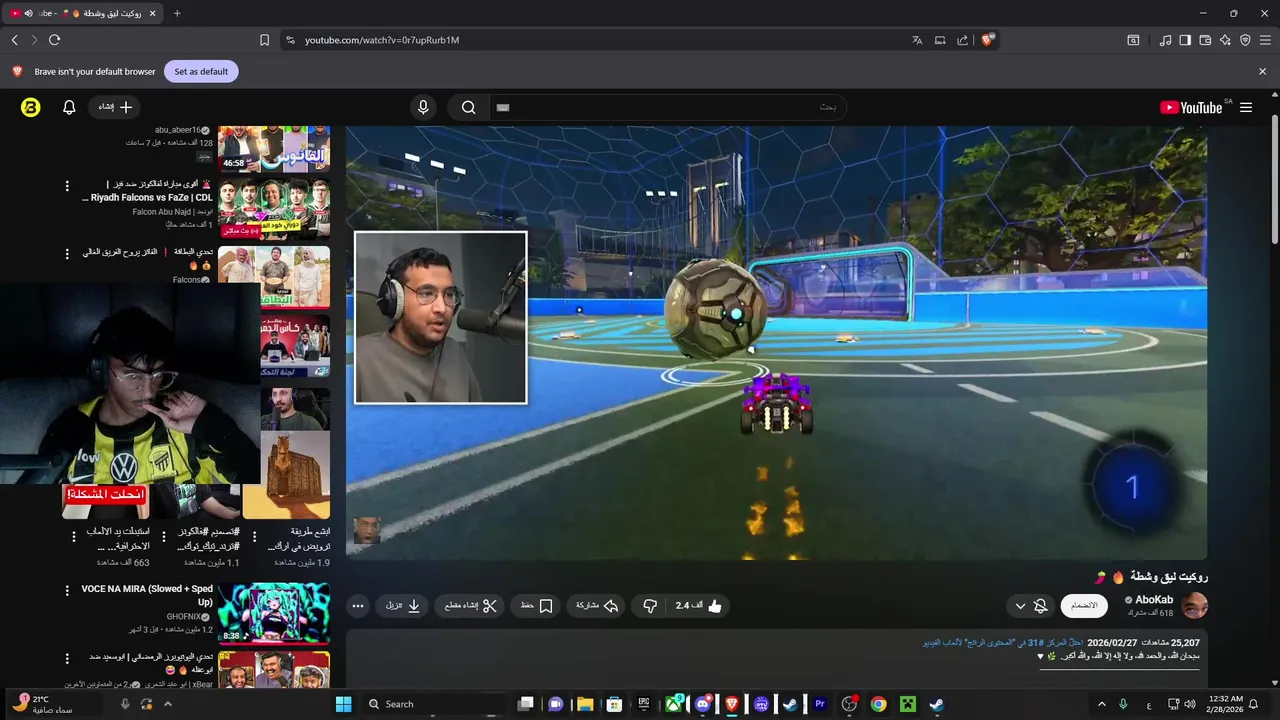Select the روكيت ليق وشطة tab
The height and width of the screenshot is (720, 1280).
click(82, 13)
